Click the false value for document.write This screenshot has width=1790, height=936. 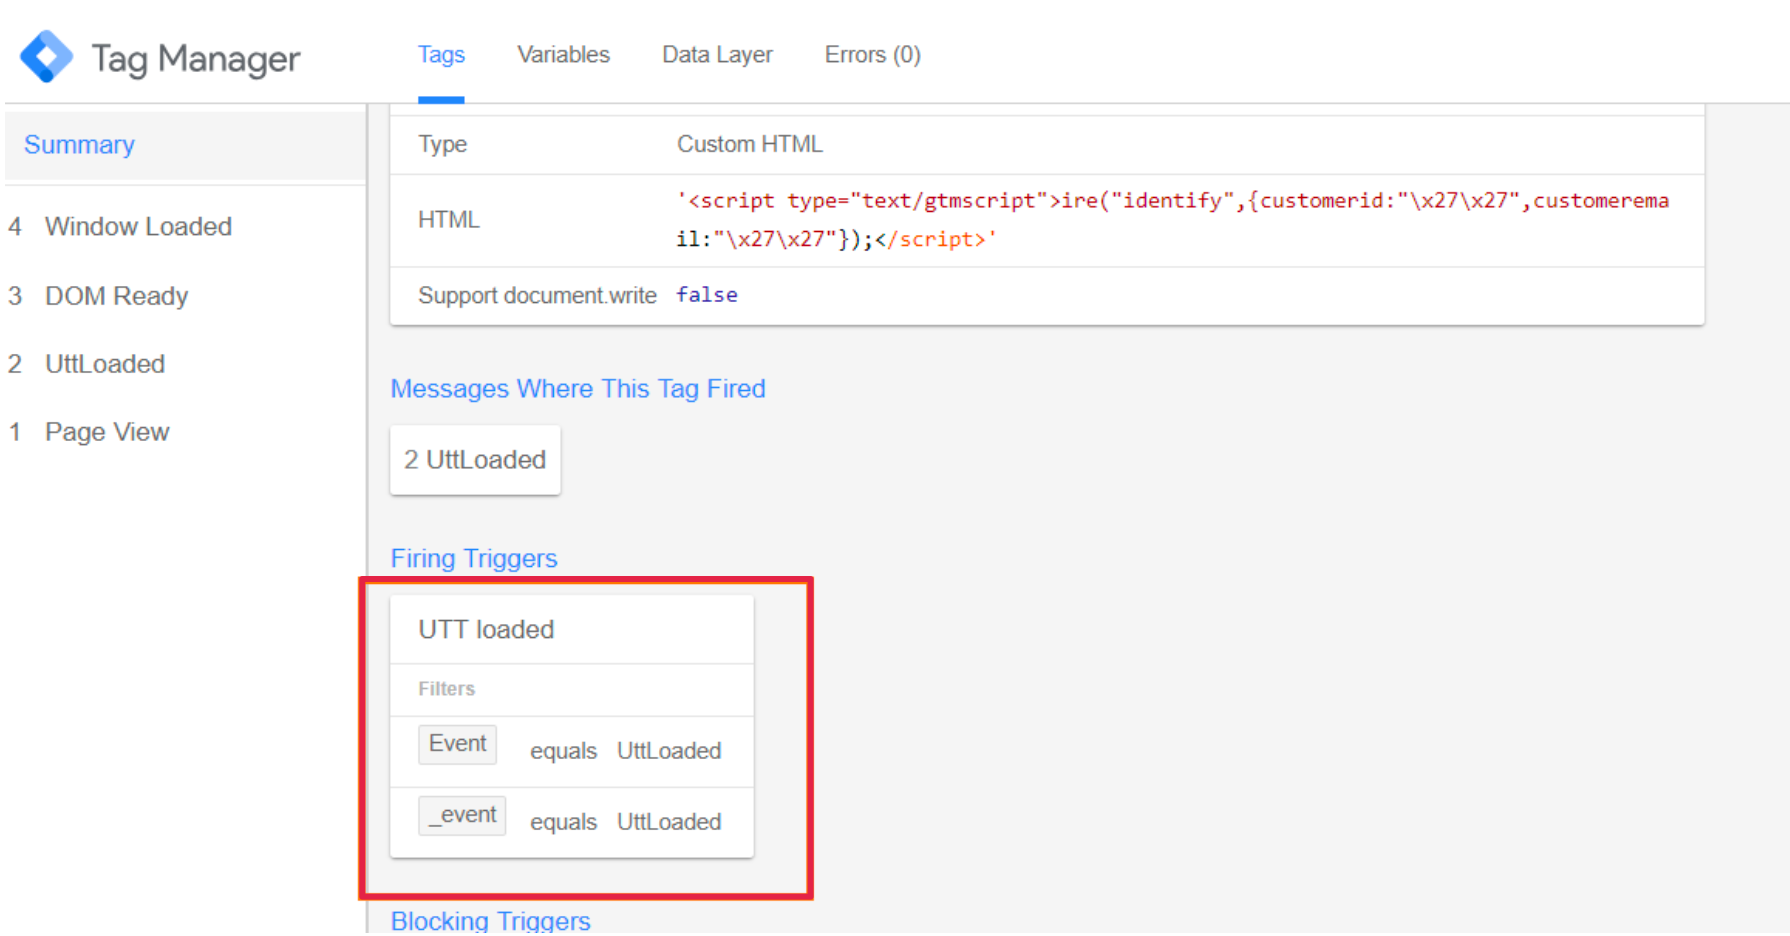707,295
